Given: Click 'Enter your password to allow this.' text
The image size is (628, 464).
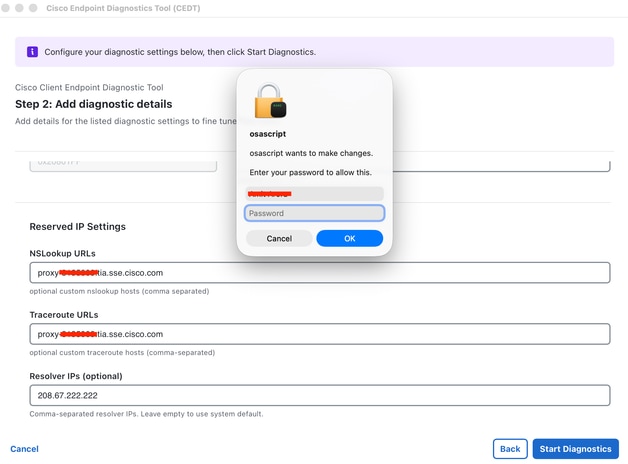Looking at the screenshot, I should click(x=310, y=172).
